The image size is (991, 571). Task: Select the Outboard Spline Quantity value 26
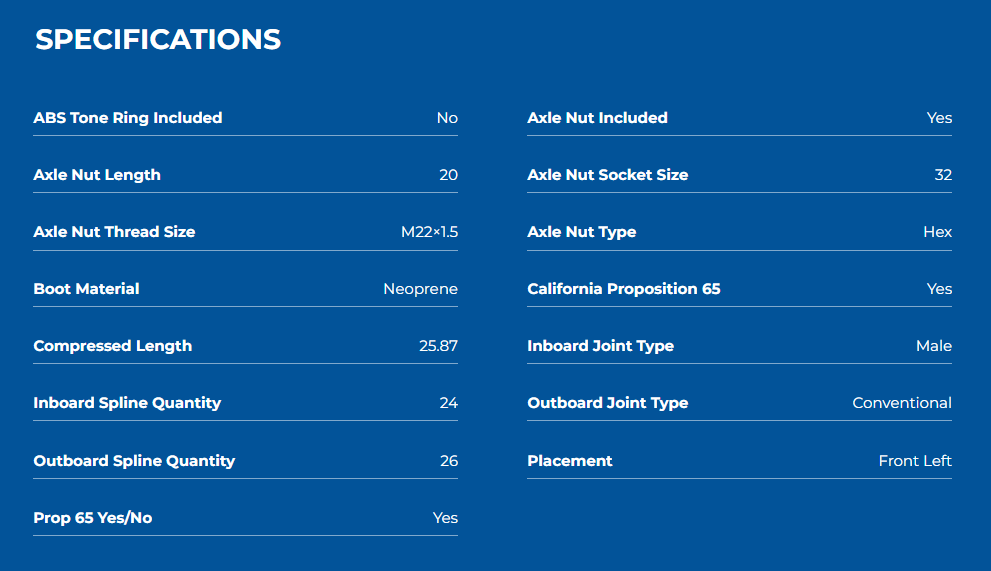coord(449,460)
